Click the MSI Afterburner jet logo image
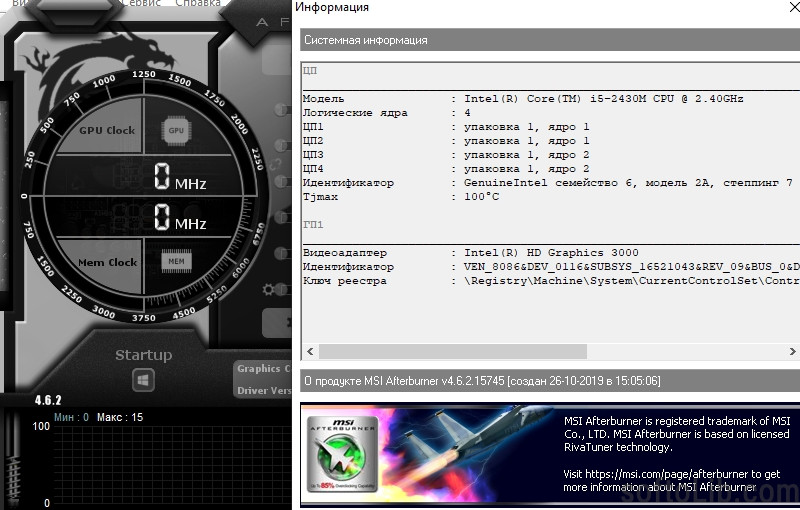The width and height of the screenshot is (800, 510). coord(342,454)
